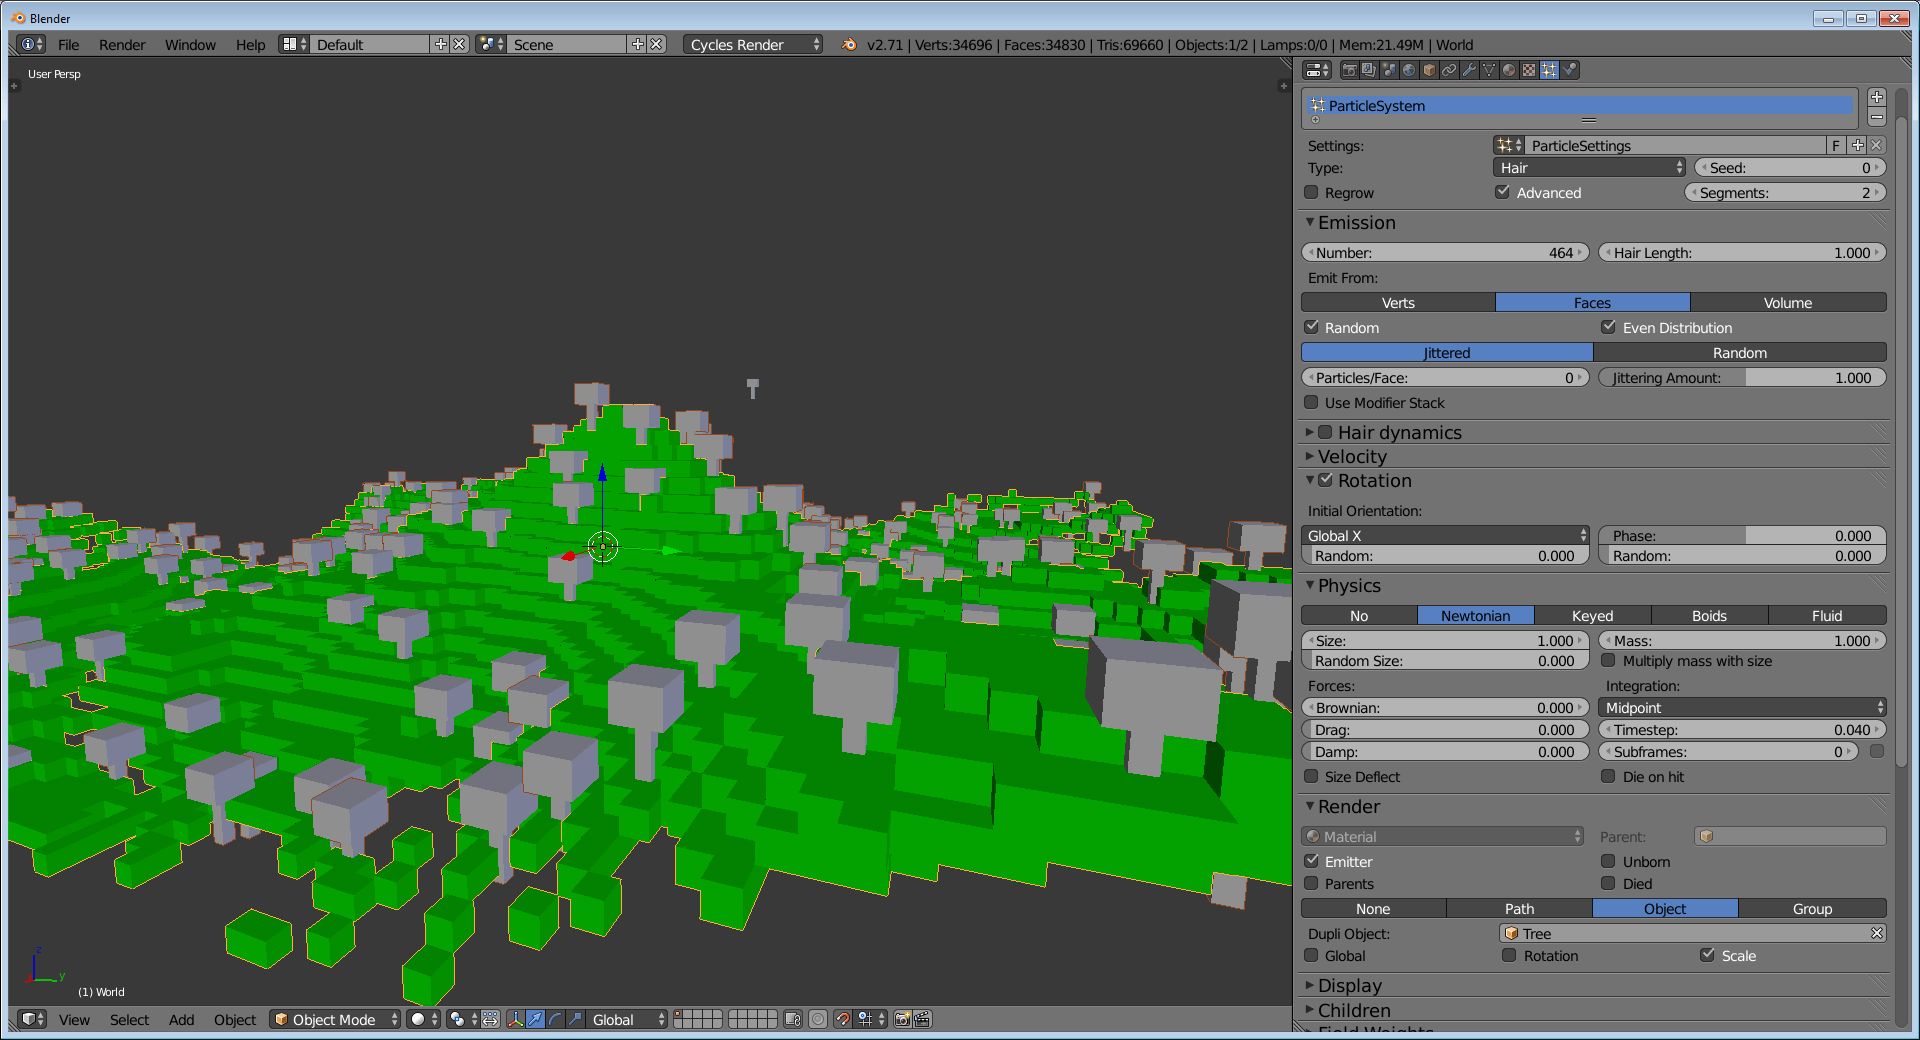Switch to the Modifiers tab (wrench icon)
This screenshot has height=1040, width=1920.
(x=1470, y=70)
